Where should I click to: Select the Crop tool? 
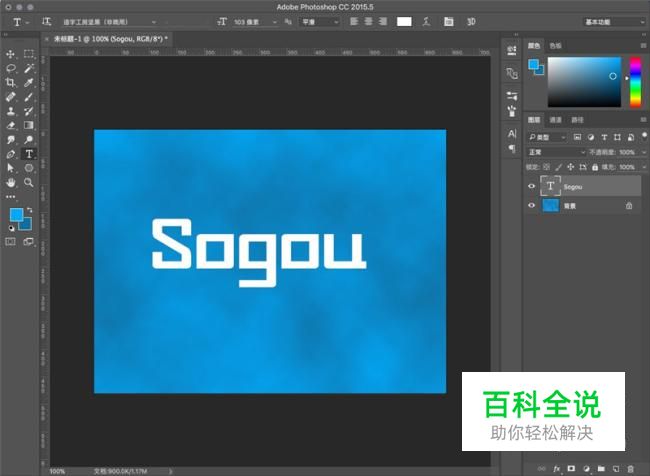10,83
